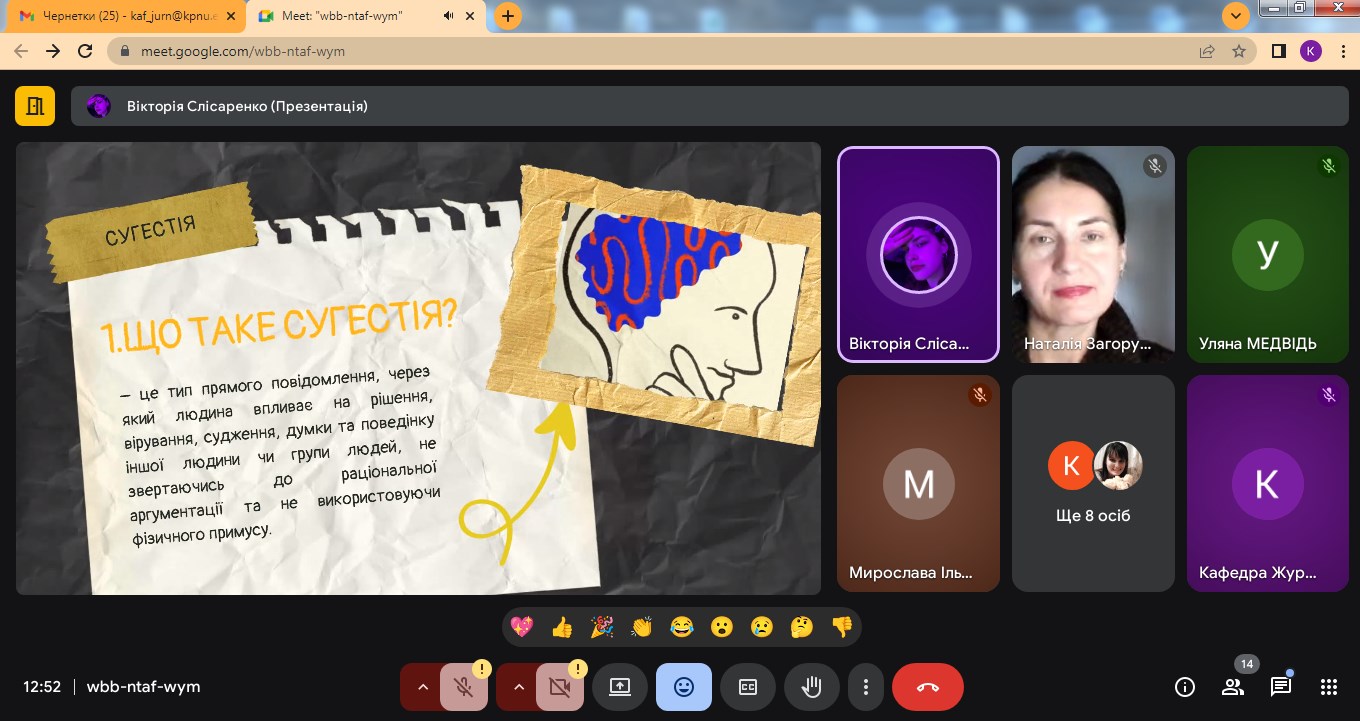
Task: Open more options three-dot menu
Action: click(x=866, y=687)
